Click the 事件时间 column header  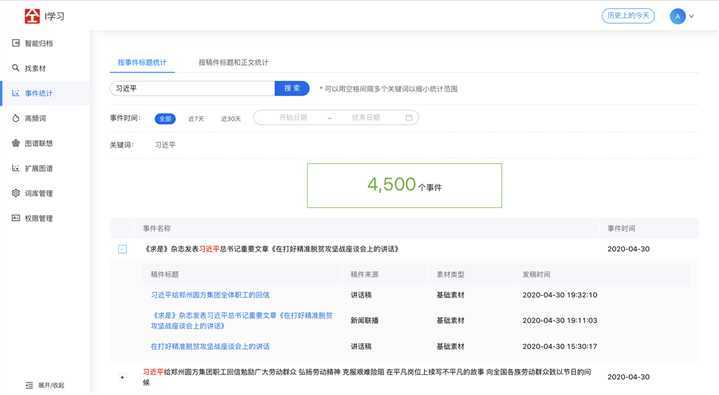(621, 228)
